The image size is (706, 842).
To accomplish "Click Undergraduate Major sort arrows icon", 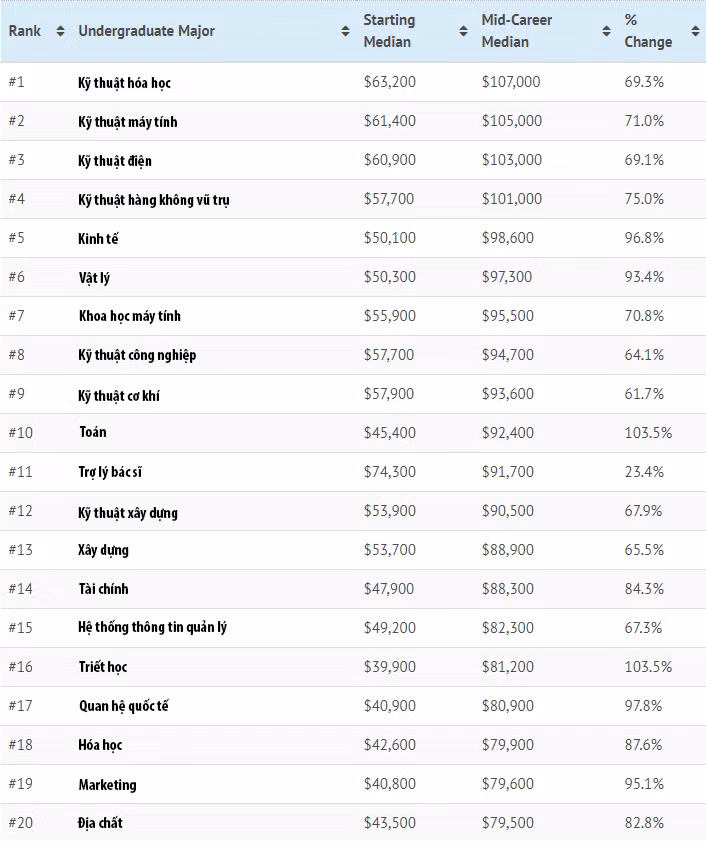I will [x=345, y=31].
